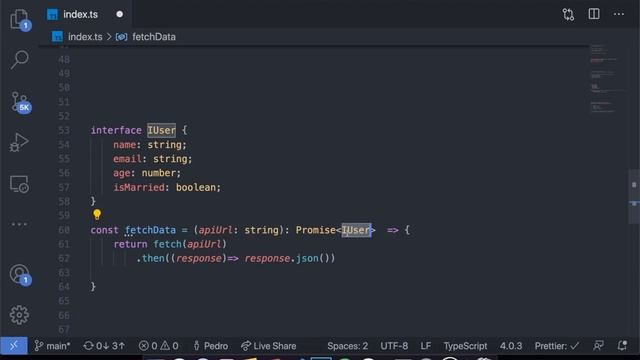Select language mode TypeScript
This screenshot has width=640, height=360.
(465, 346)
